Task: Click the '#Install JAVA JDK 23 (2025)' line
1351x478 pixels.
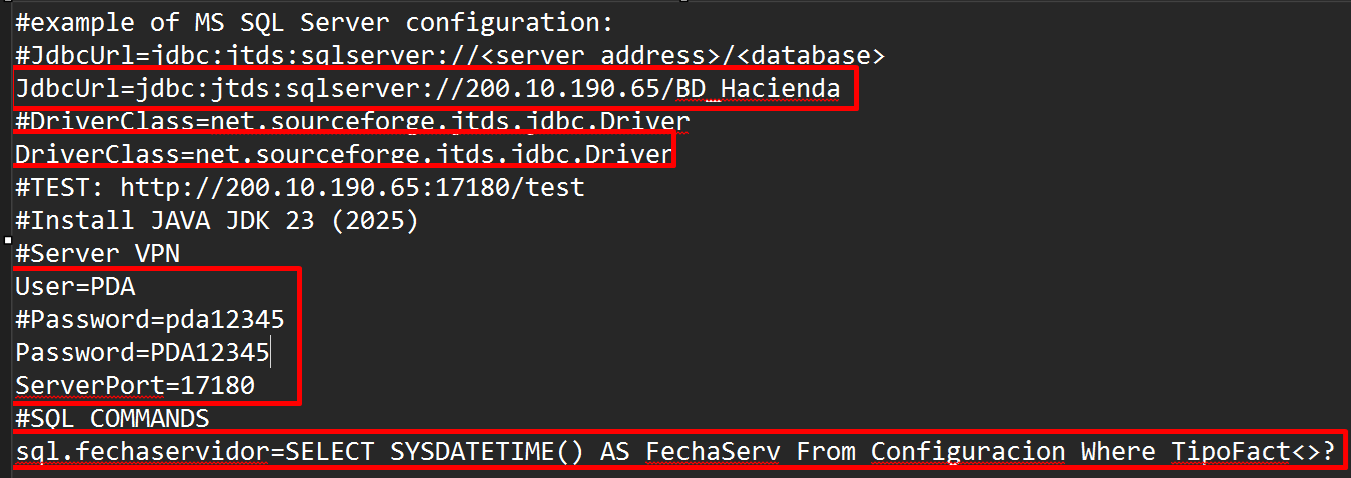Action: [x=217, y=220]
